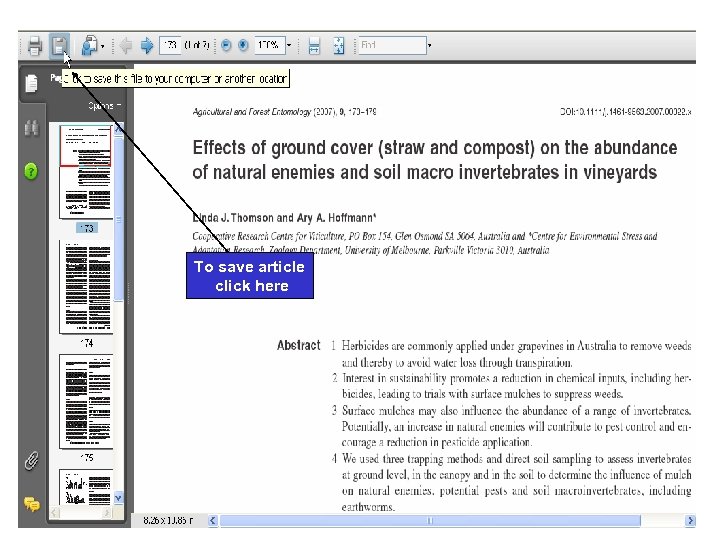Image resolution: width=720 pixels, height=540 pixels.
Task: Click the document horizontal scrollbar thumb
Action: 430,520
